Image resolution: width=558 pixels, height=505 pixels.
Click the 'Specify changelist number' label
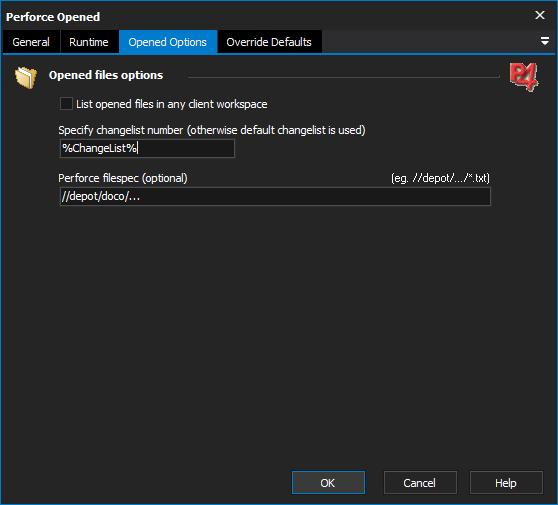coord(212,130)
